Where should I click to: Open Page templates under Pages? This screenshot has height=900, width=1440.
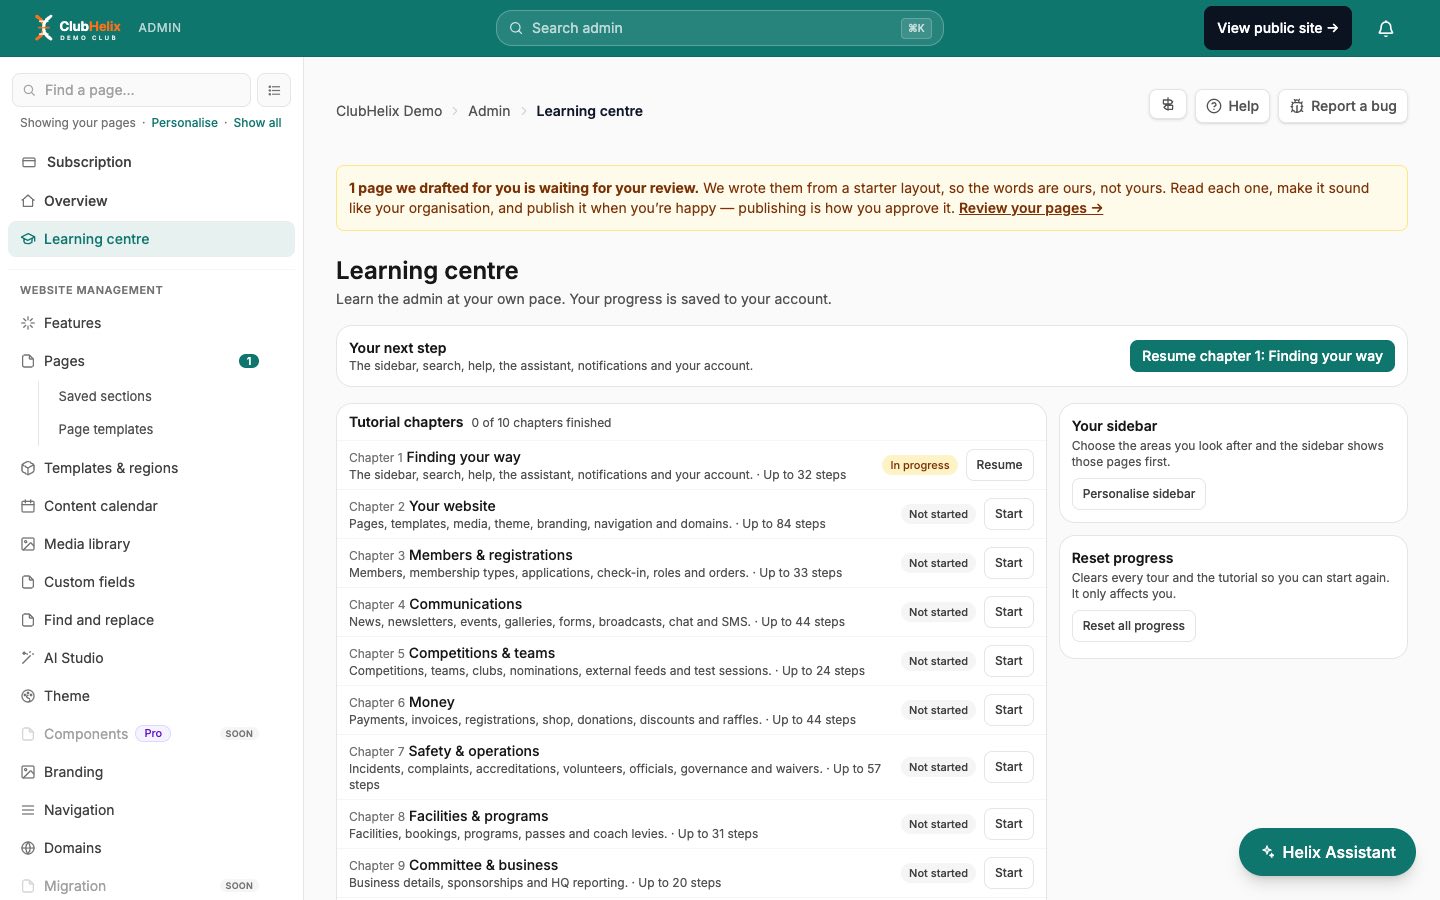point(106,429)
